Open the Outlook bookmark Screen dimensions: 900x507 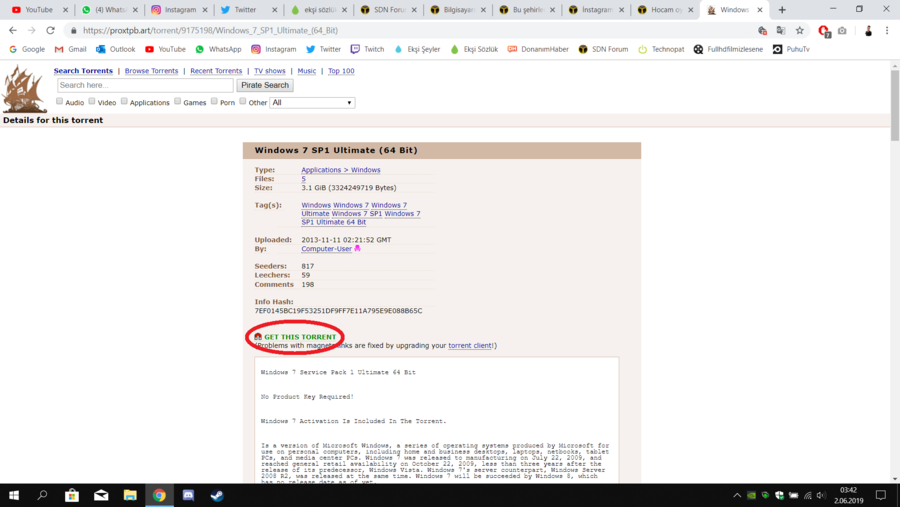115,49
